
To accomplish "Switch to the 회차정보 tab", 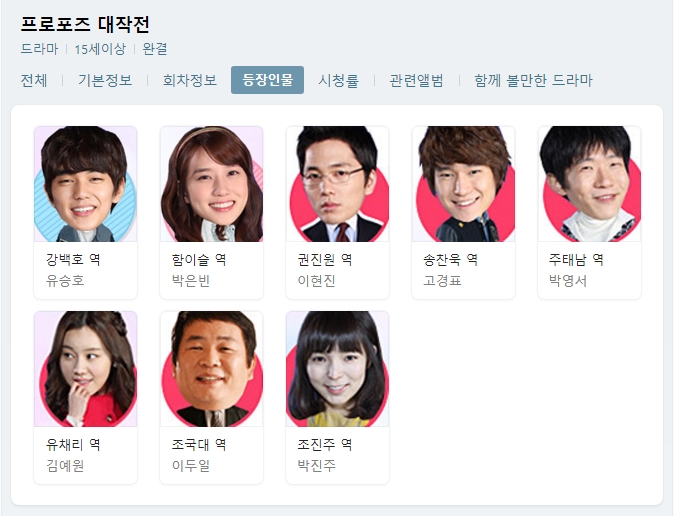I will coord(190,80).
